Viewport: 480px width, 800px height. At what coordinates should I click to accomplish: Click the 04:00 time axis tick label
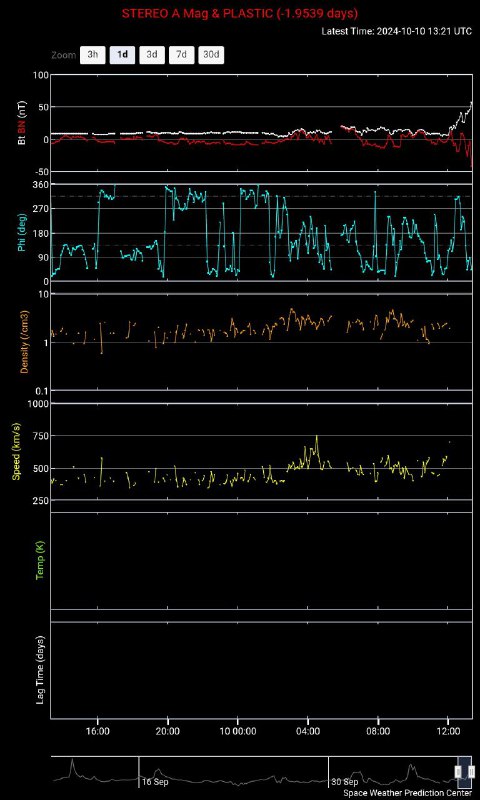[x=308, y=731]
